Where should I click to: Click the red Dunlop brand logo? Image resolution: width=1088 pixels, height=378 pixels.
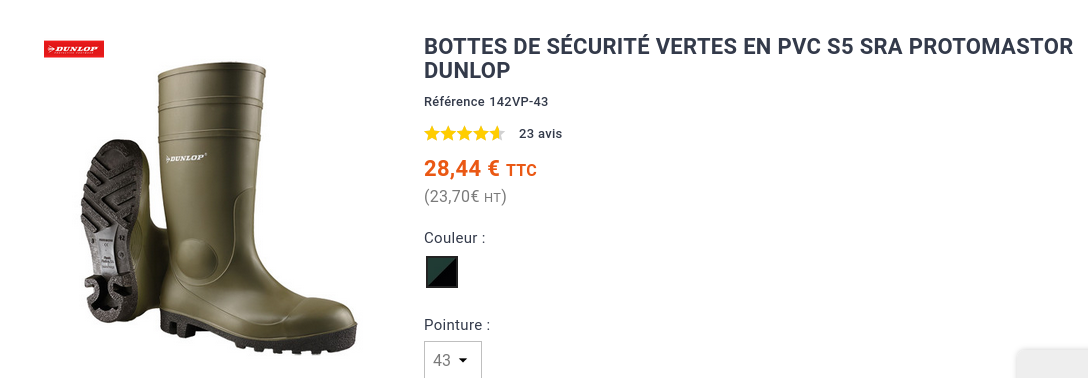[x=74, y=49]
